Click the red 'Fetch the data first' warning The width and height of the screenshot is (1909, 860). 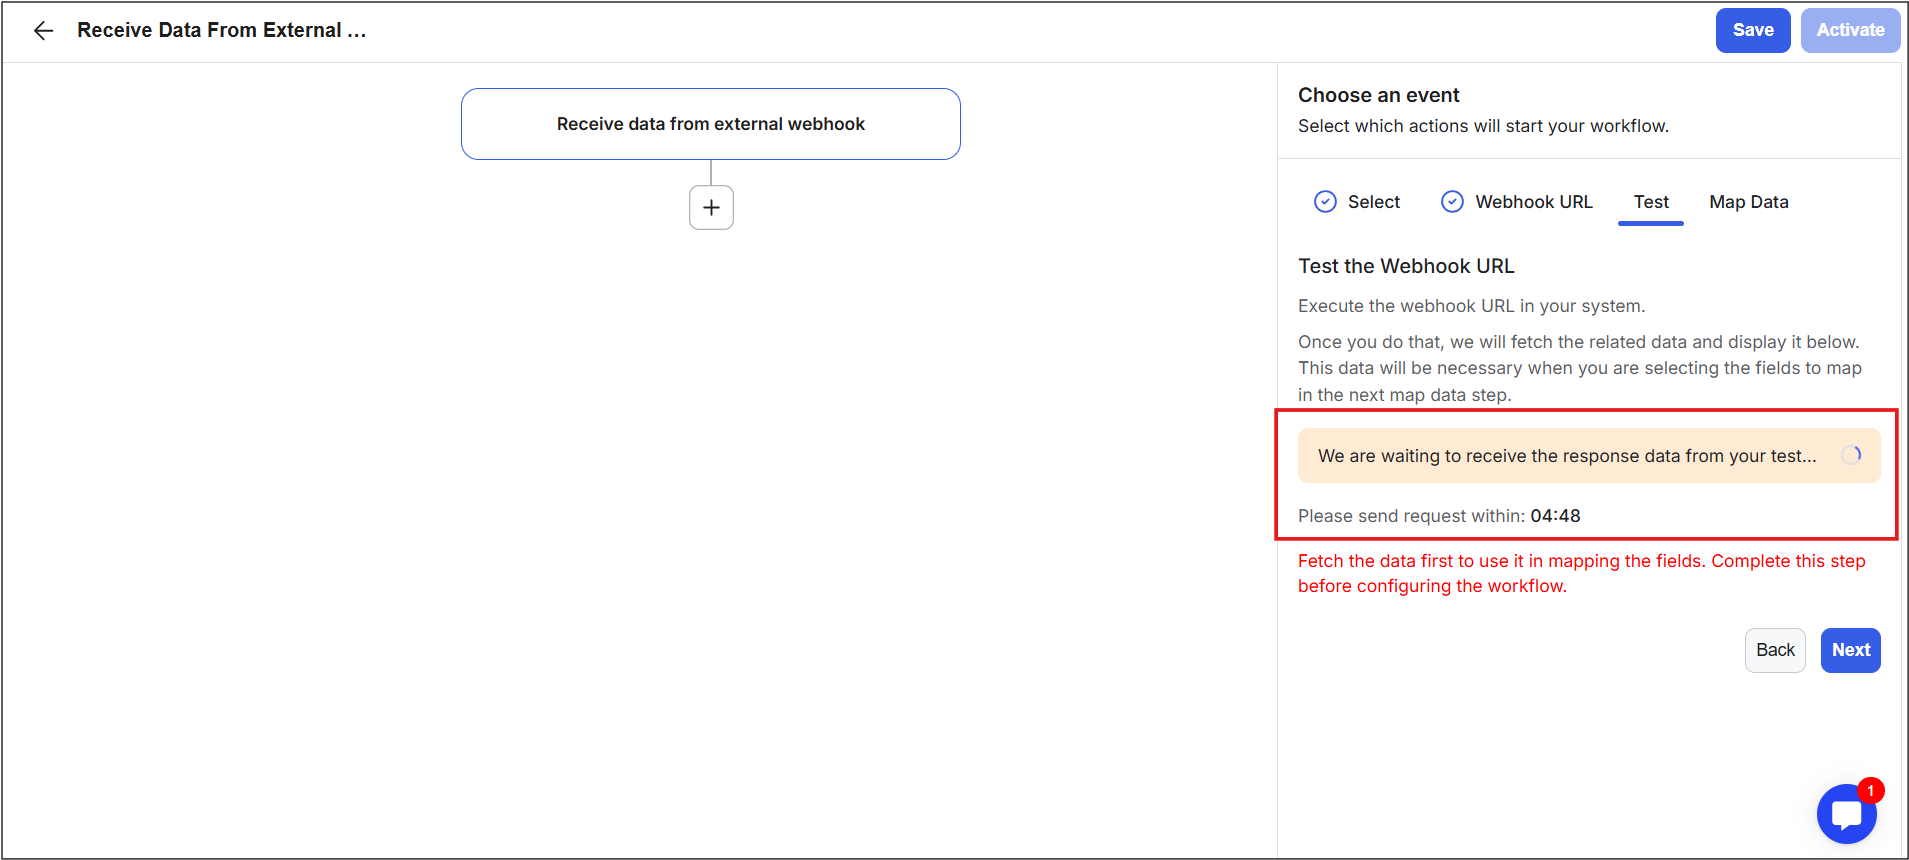[1581, 573]
